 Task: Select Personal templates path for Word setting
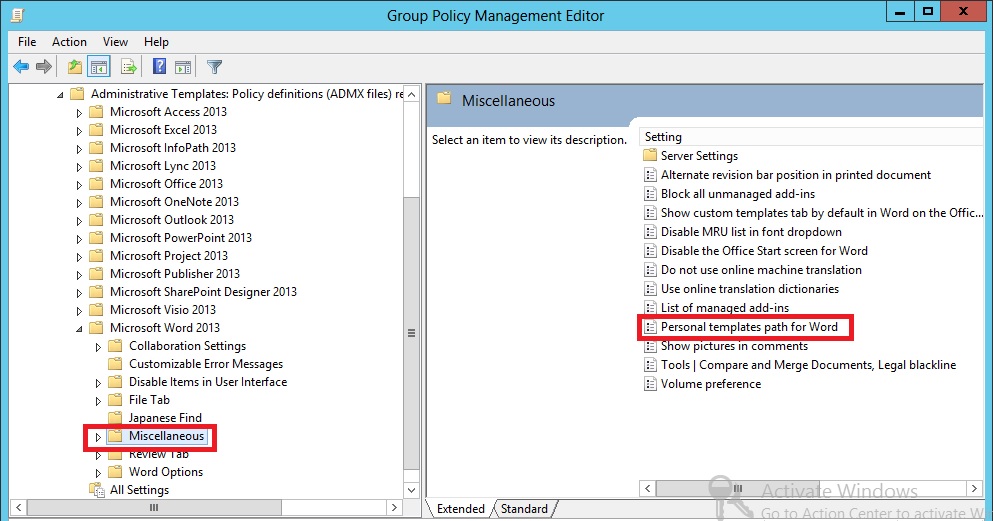point(749,327)
